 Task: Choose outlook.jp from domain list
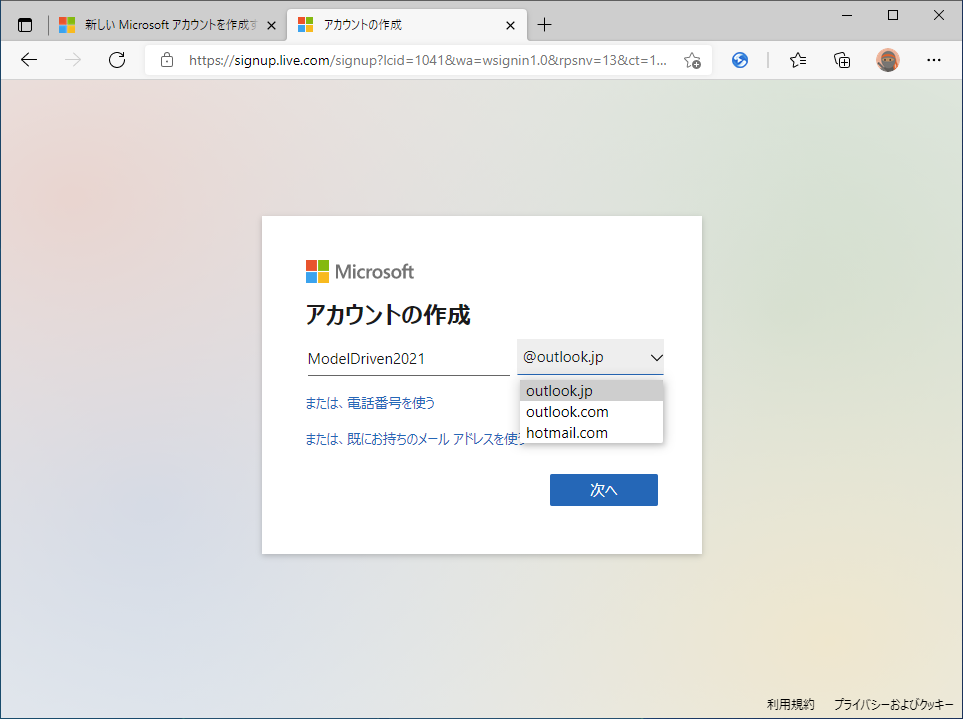coord(591,391)
